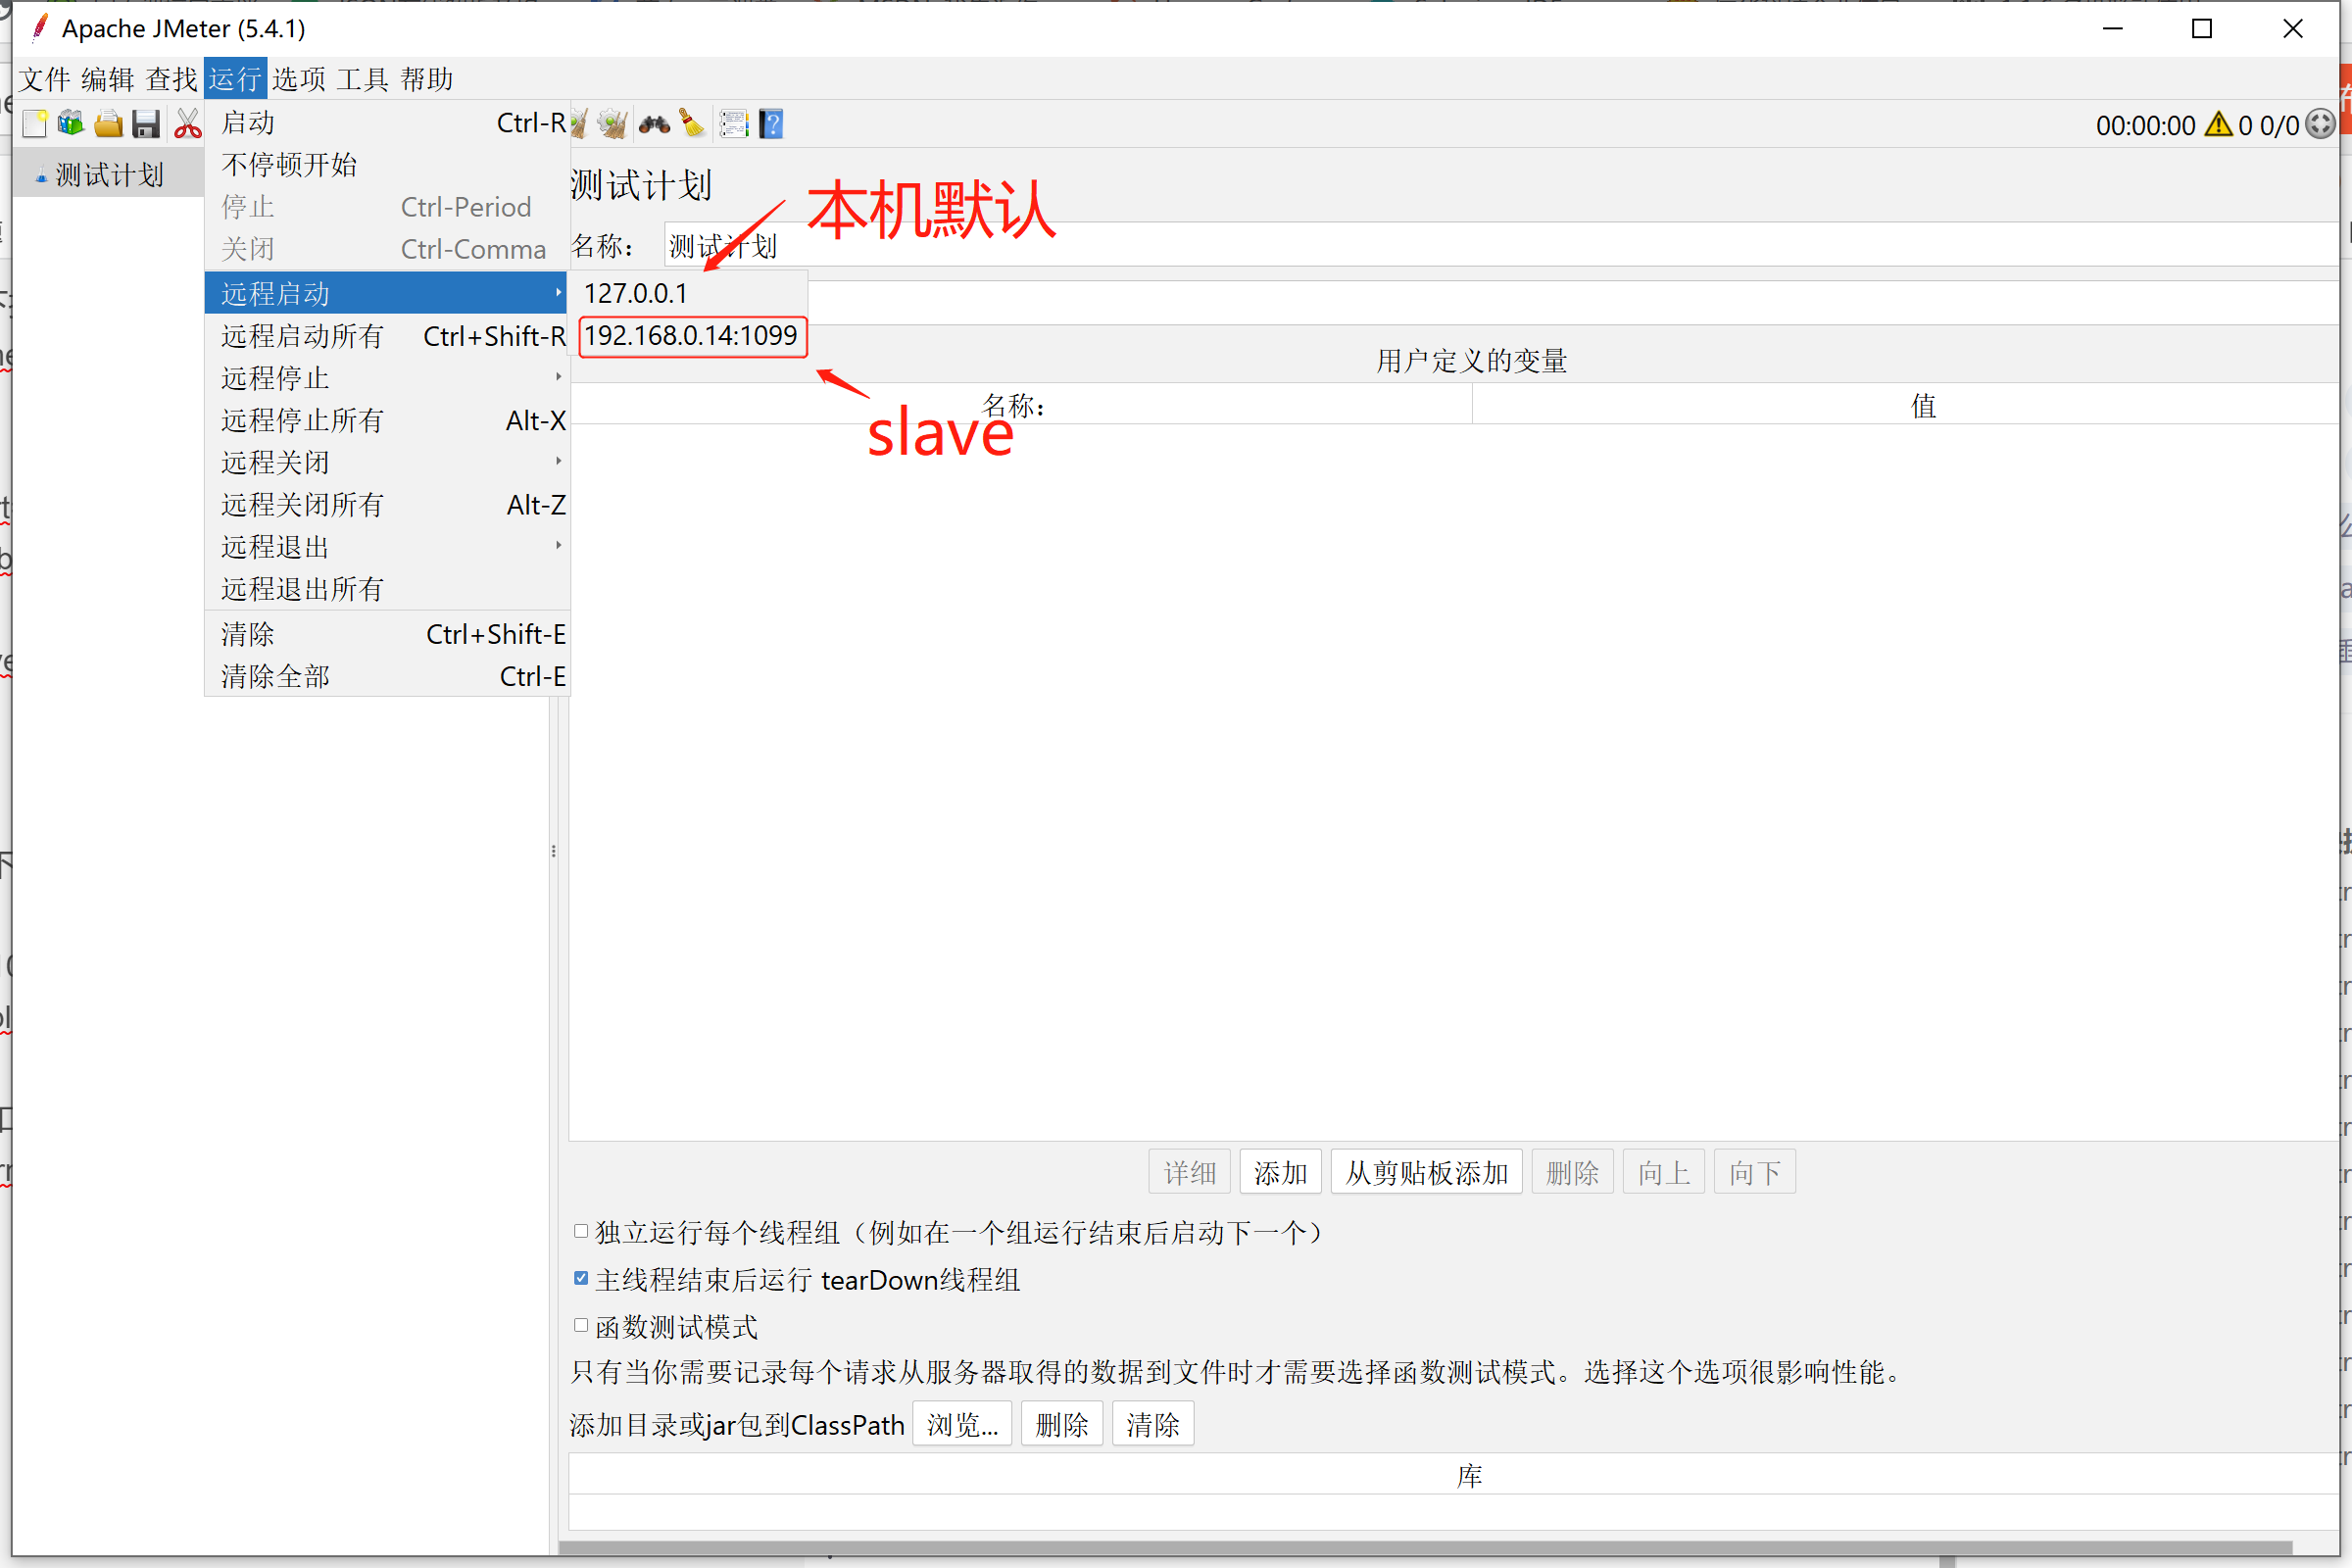The width and height of the screenshot is (2352, 1568).
Task: Click the 值 column header
Action: (x=1905, y=405)
